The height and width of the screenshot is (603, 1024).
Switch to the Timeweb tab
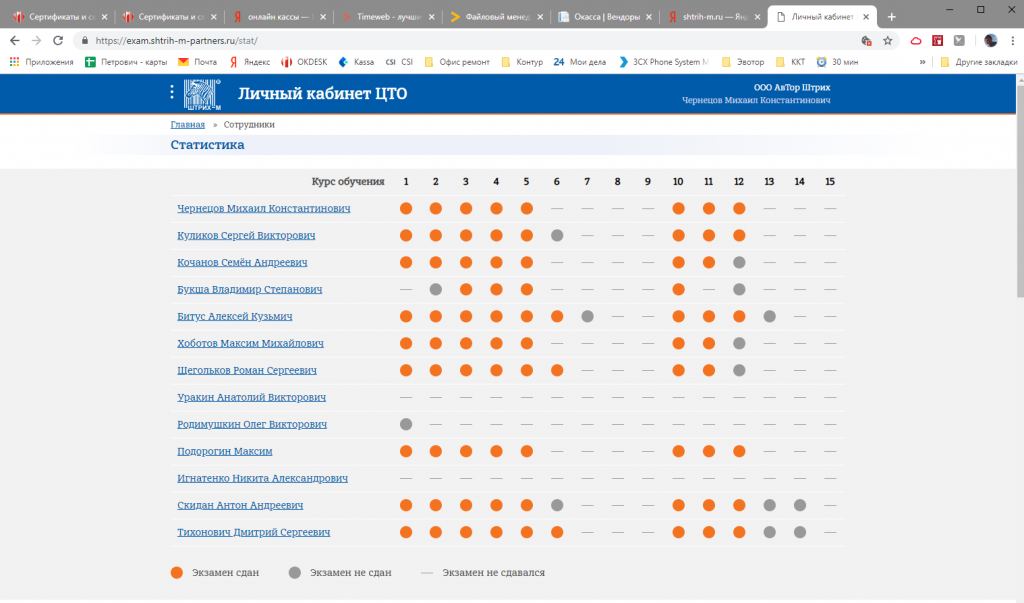[x=388, y=17]
